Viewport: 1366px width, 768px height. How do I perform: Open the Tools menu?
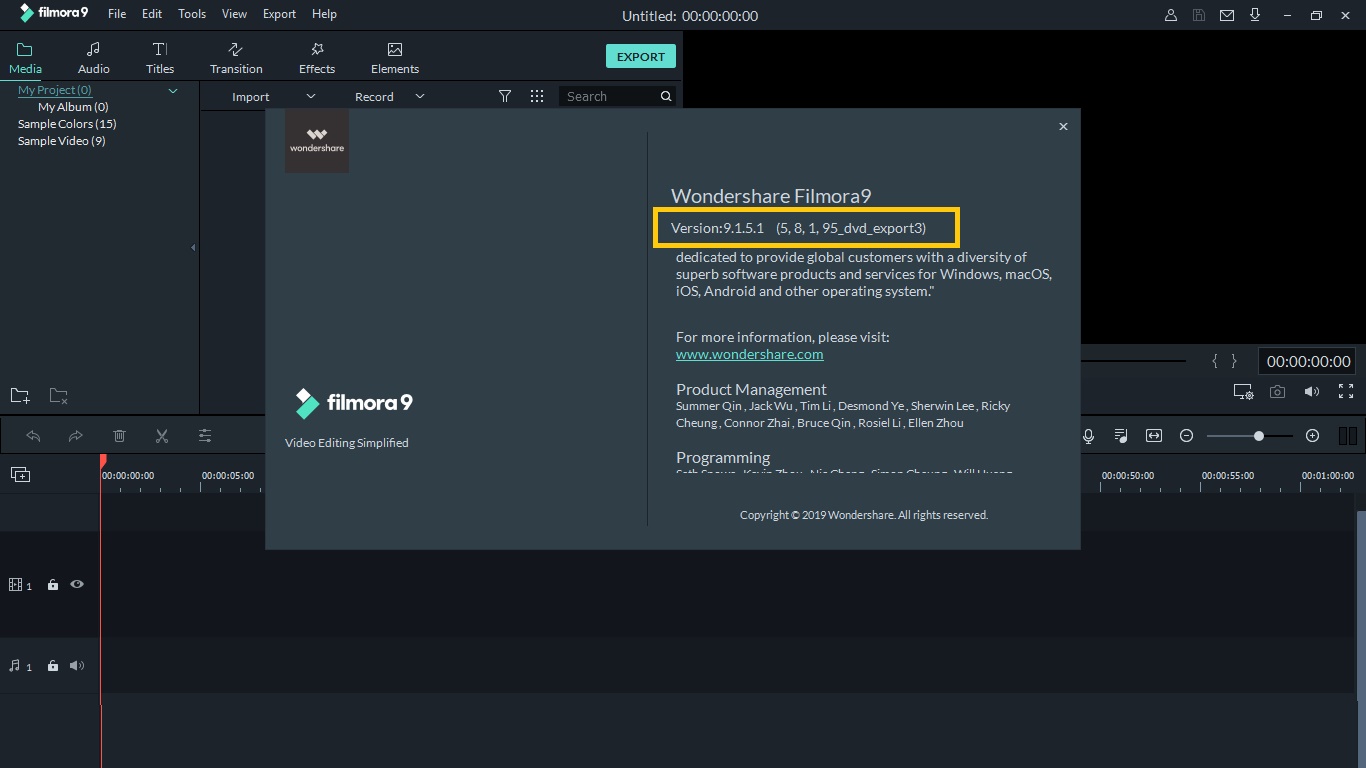[x=192, y=14]
